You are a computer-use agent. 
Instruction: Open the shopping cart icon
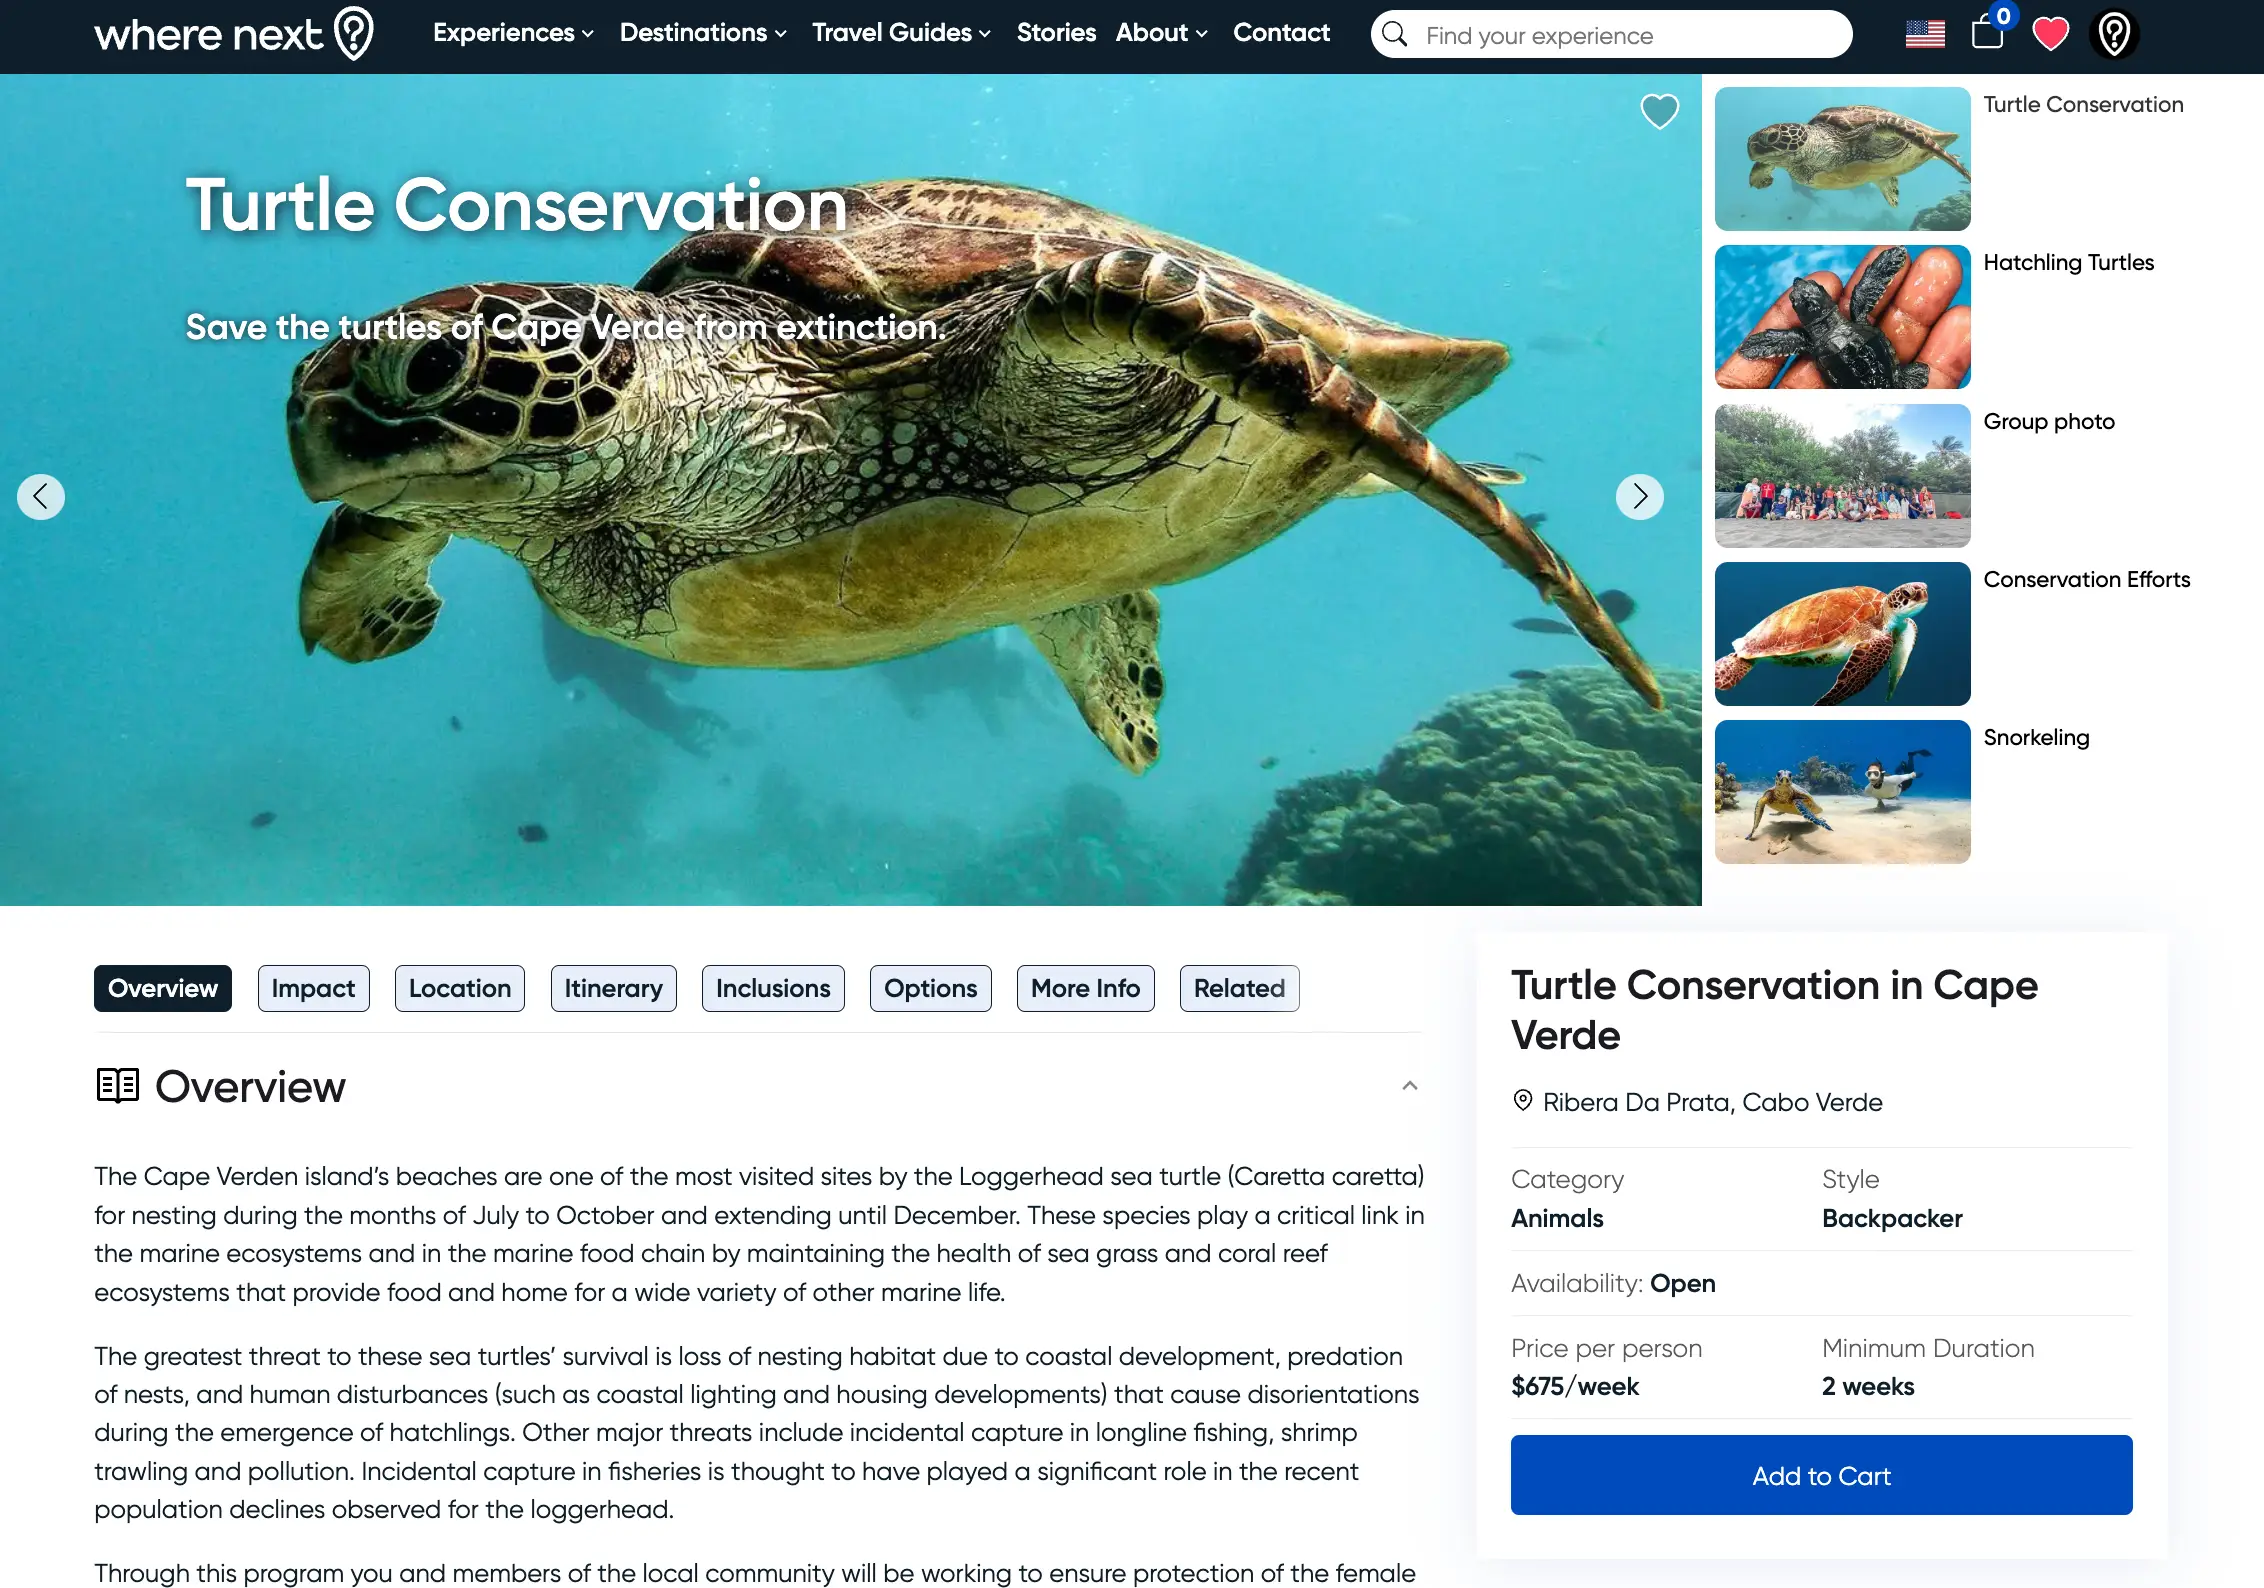(x=1988, y=32)
